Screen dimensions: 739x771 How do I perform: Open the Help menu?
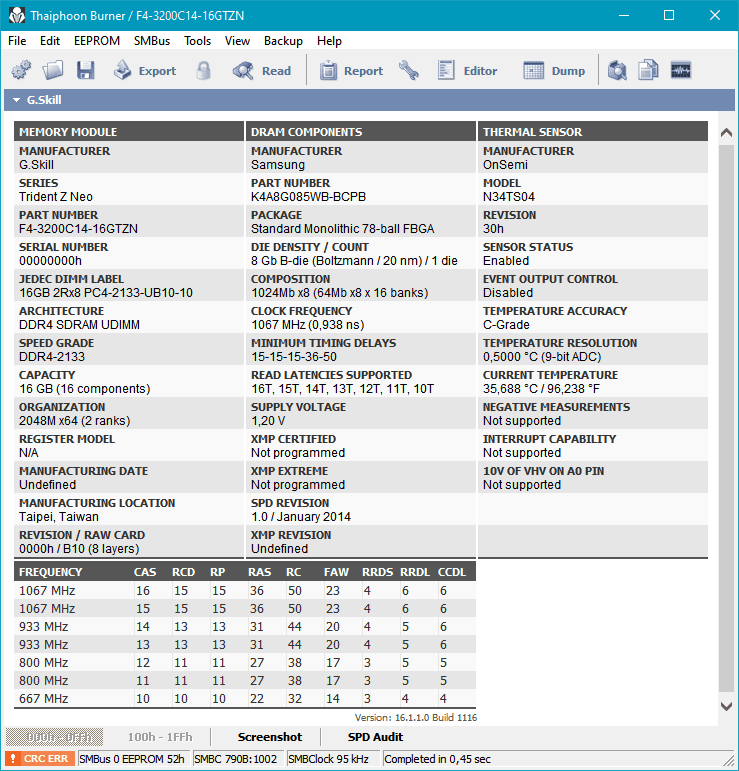[x=329, y=41]
